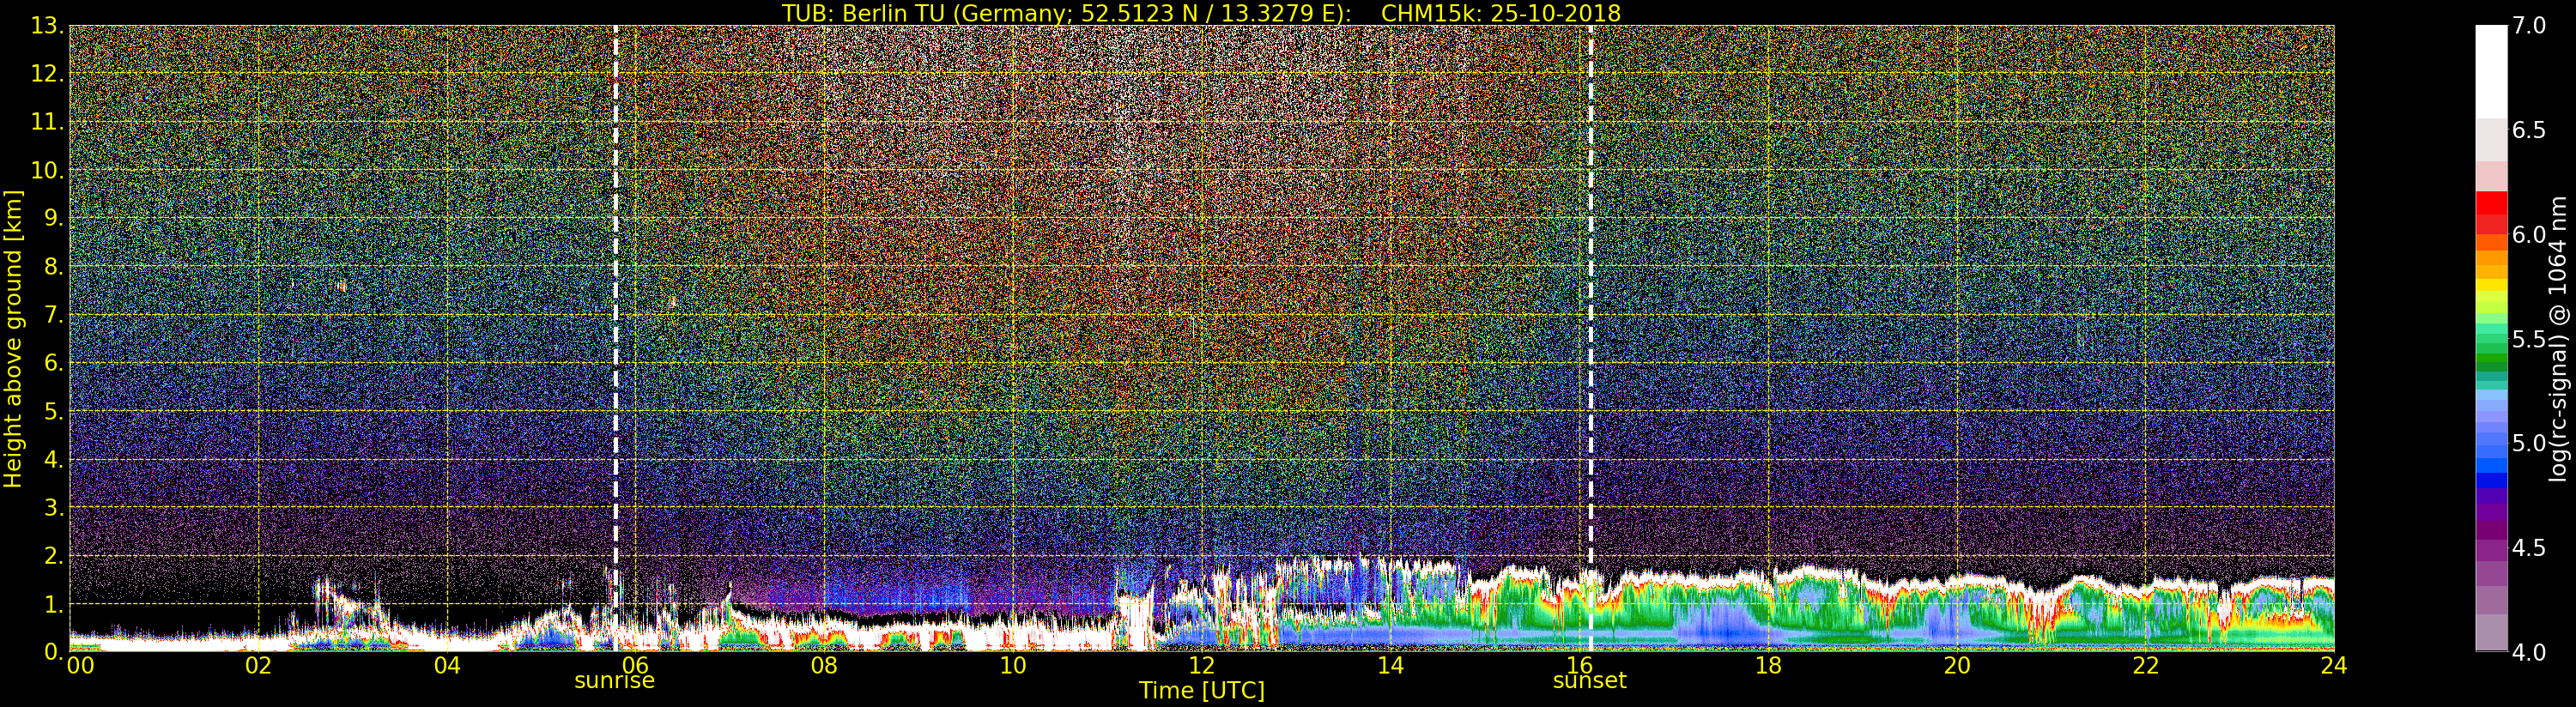Click the colorbar tick label "6.0"
2576x707 pixels.
[x=2529, y=234]
